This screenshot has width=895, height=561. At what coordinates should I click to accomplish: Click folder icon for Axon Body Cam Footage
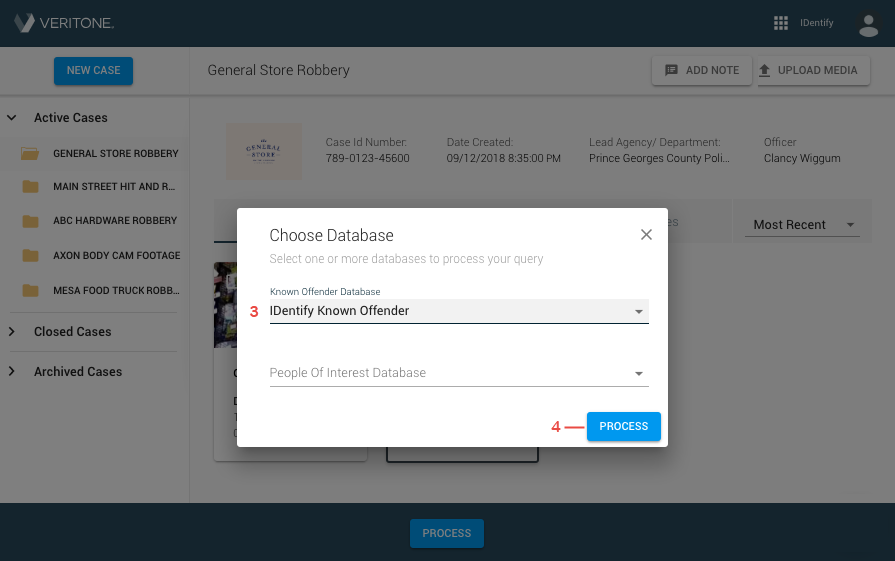click(x=30, y=256)
